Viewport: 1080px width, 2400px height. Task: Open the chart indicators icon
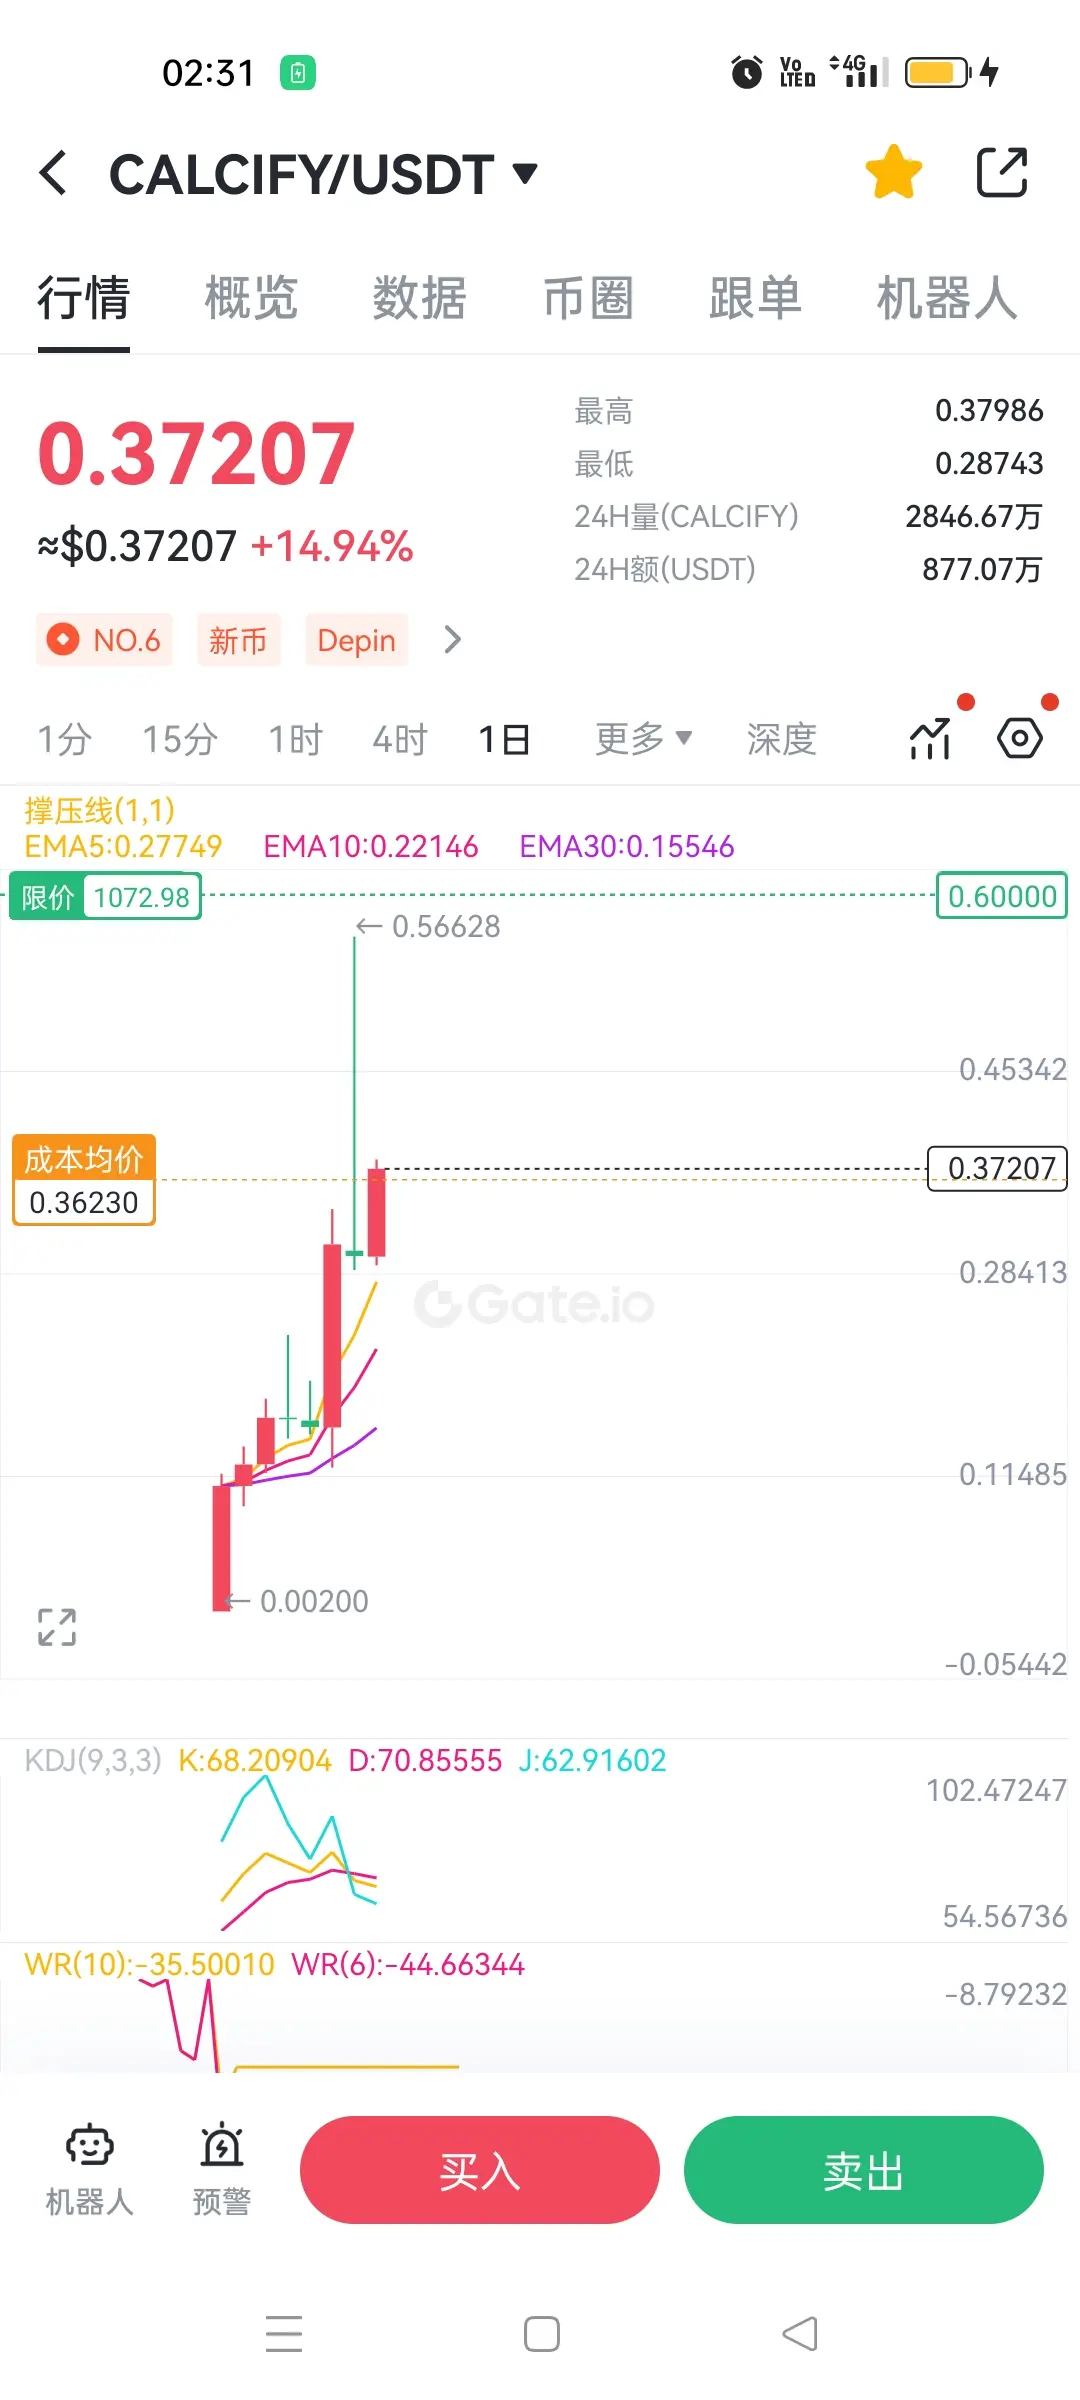[x=930, y=739]
